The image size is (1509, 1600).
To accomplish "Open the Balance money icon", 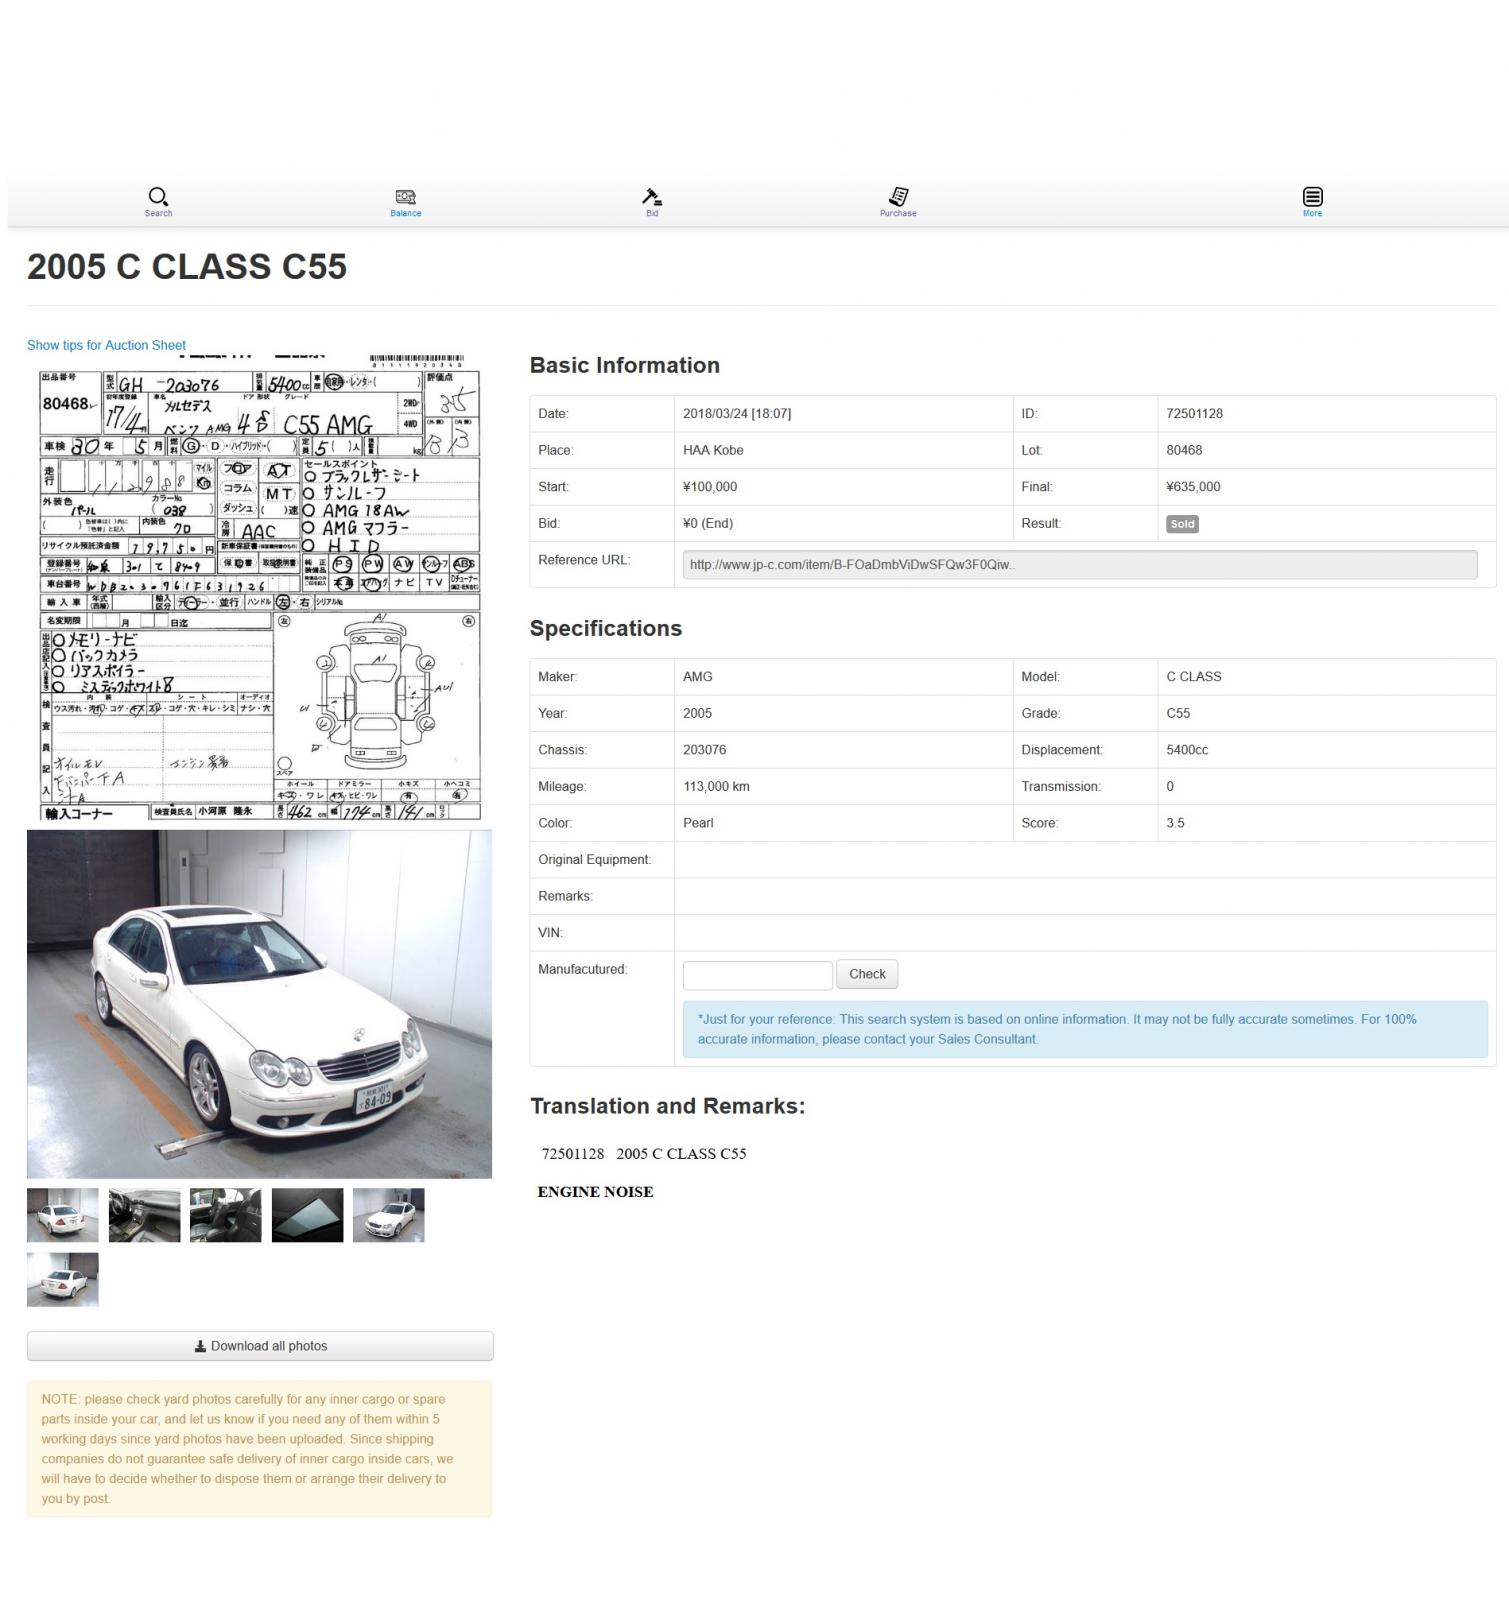I will point(405,198).
